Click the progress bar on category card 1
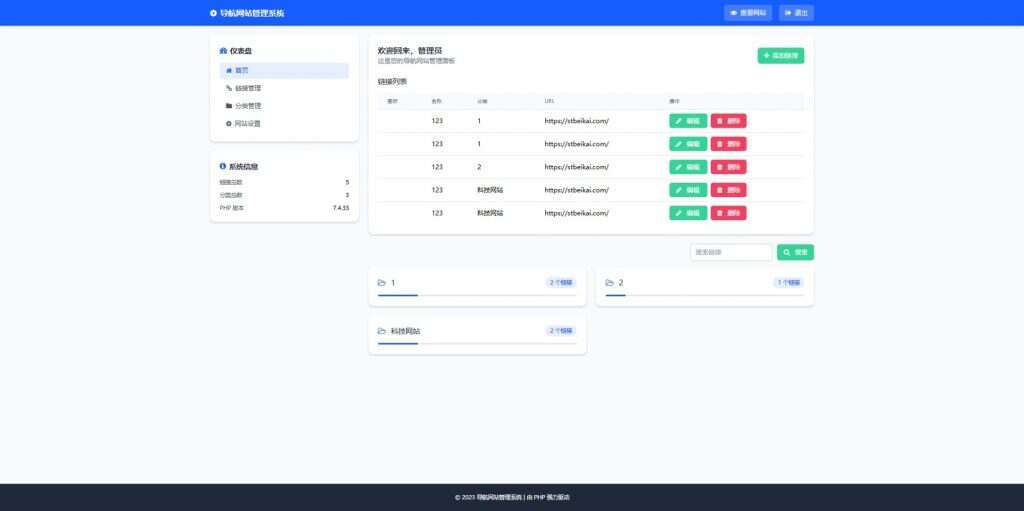Screen dimensions: 1024x511 [x=477, y=295]
